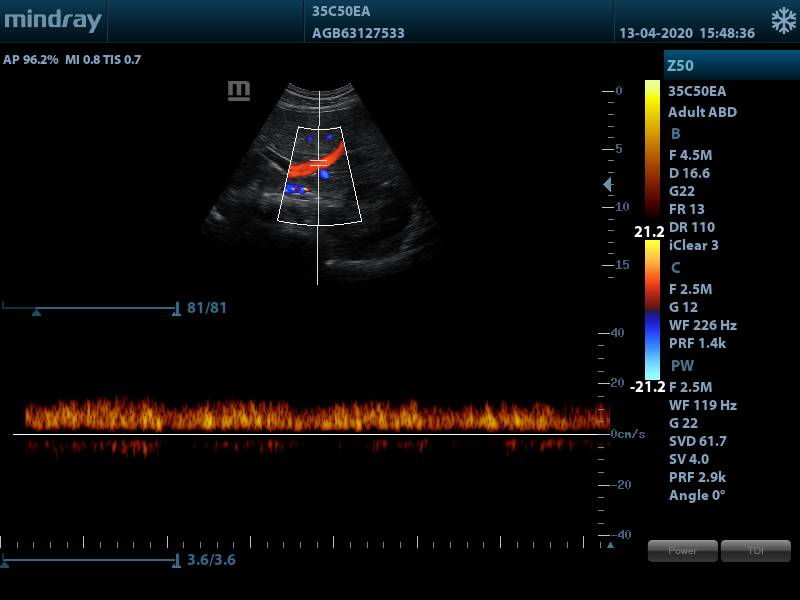800x600 pixels.
Task: Click the color velocity scale bar
Action: [652, 310]
